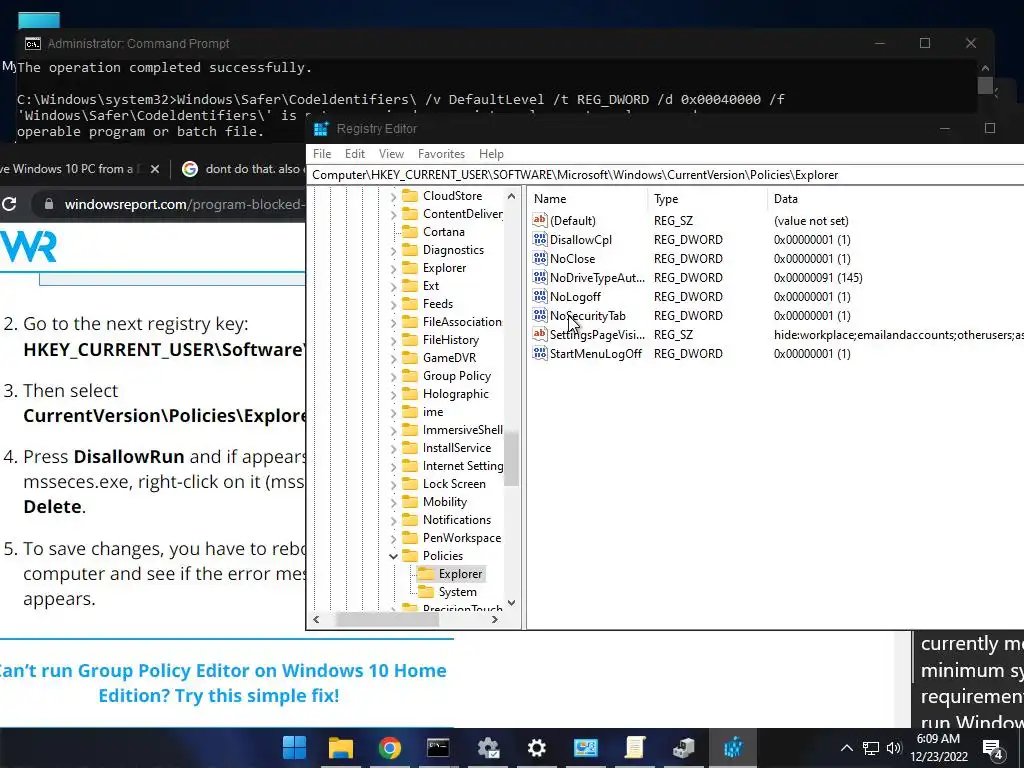Follow the Group Policy Editor fix link
This screenshot has height=768, width=1024.
[222, 682]
